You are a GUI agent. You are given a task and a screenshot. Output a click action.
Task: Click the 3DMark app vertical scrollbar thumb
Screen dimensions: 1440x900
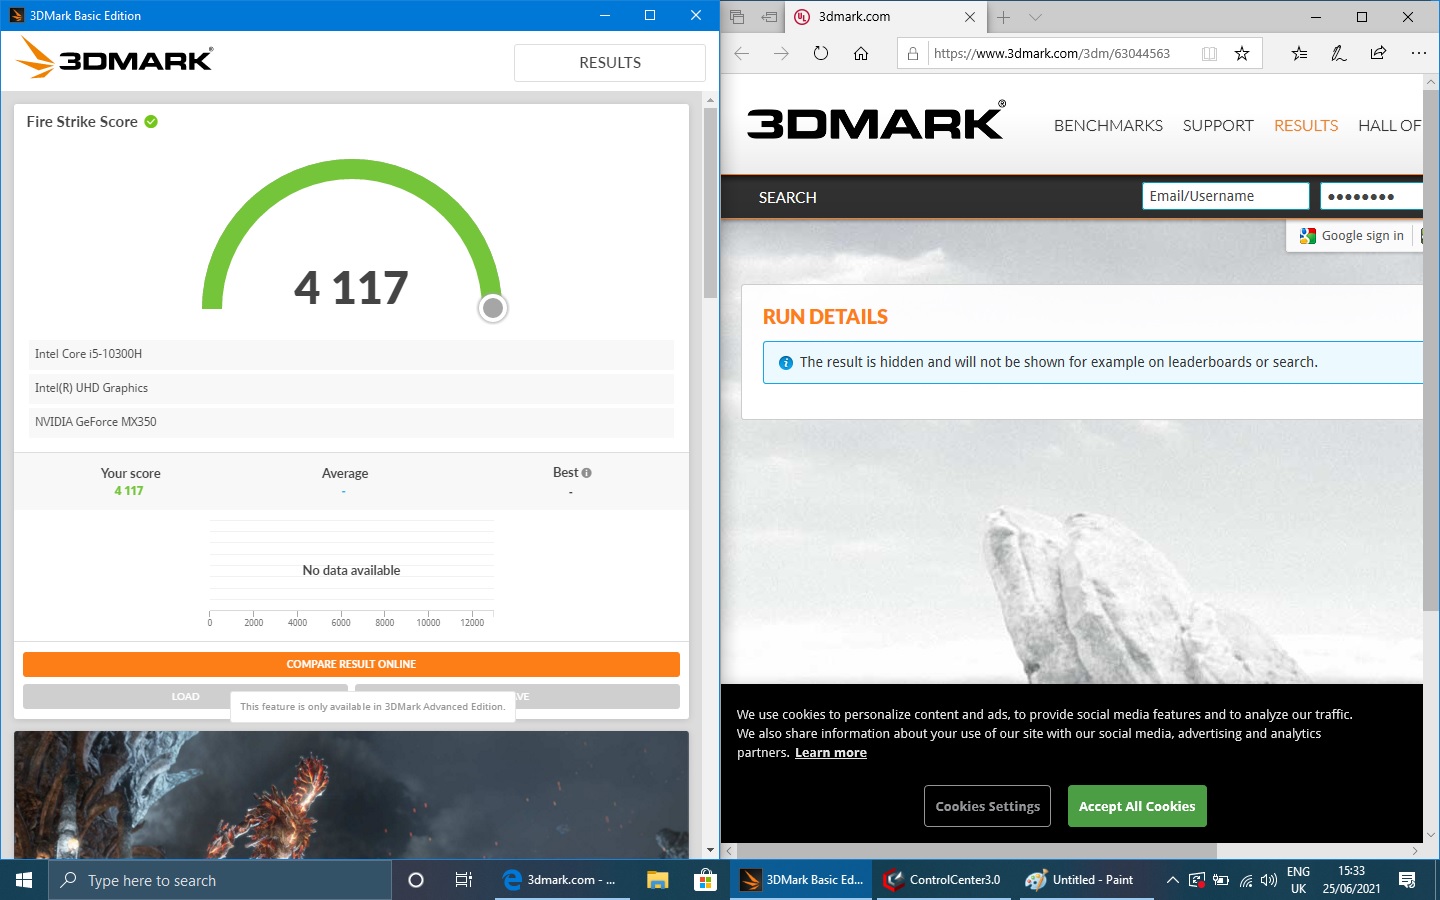[711, 203]
